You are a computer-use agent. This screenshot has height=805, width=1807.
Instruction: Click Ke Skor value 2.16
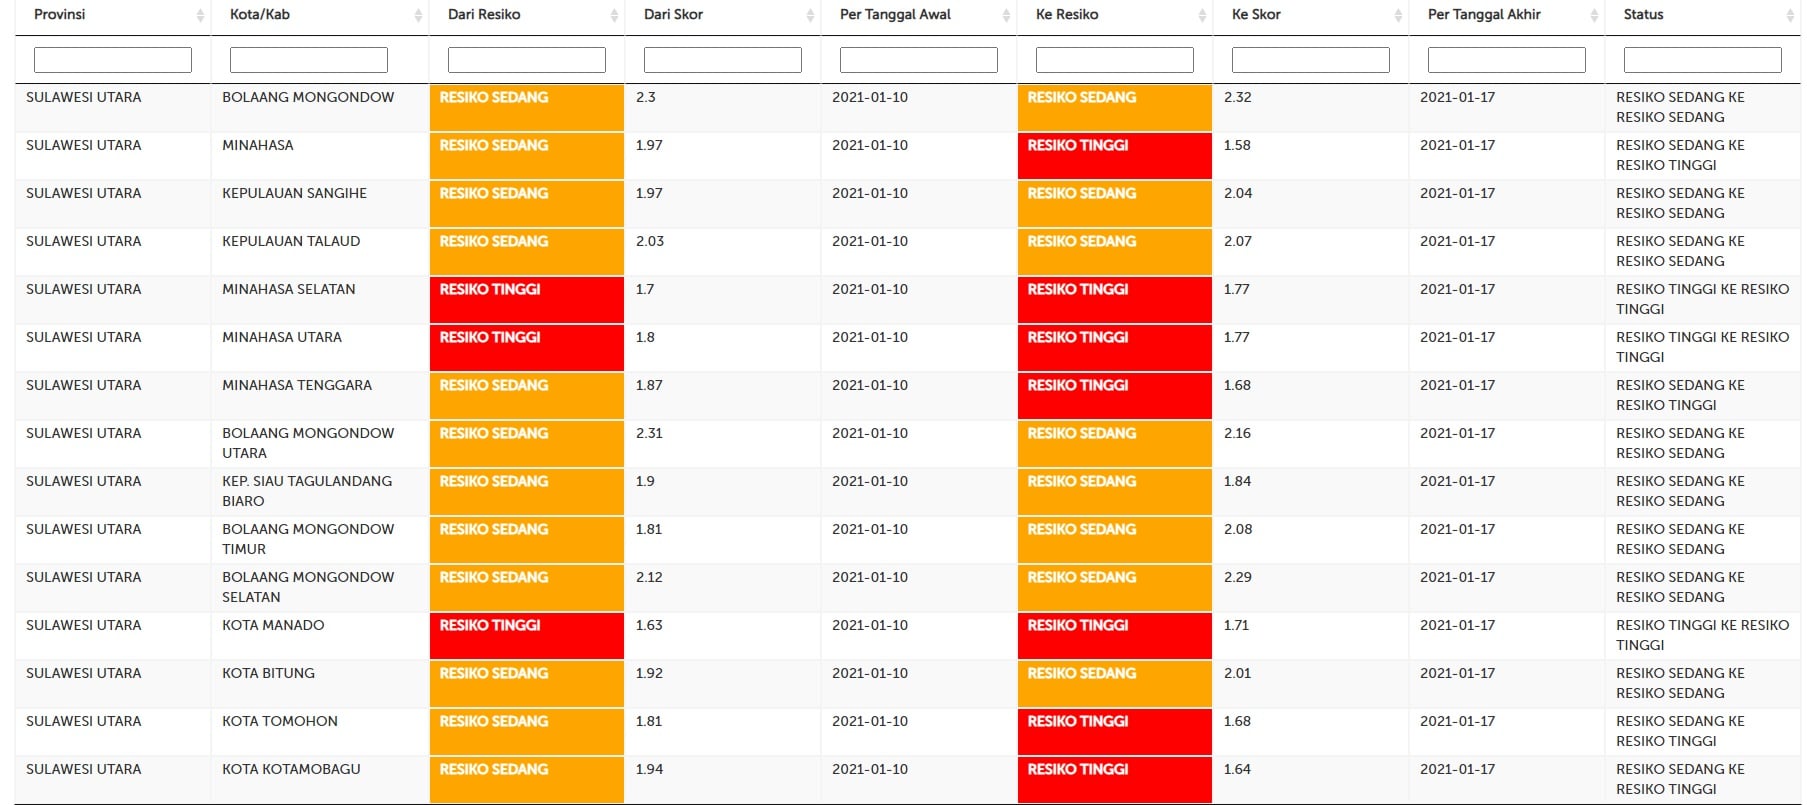pos(1237,434)
